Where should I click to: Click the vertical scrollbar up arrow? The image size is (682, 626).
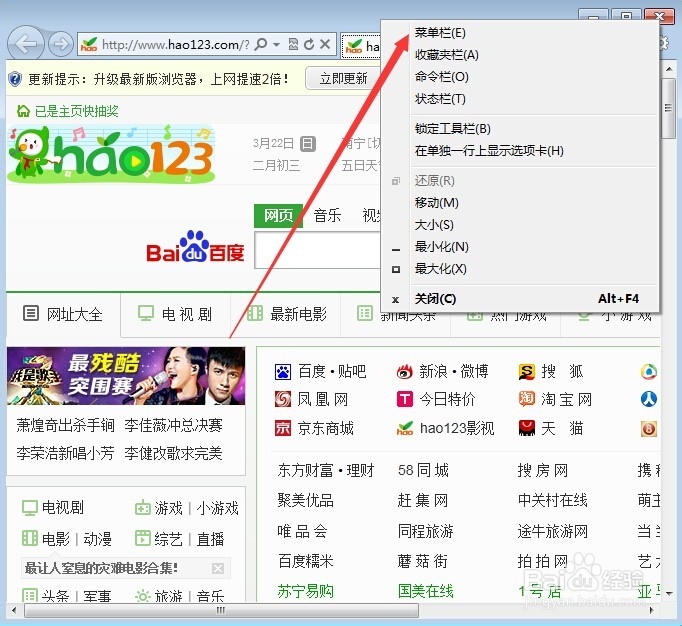click(669, 70)
